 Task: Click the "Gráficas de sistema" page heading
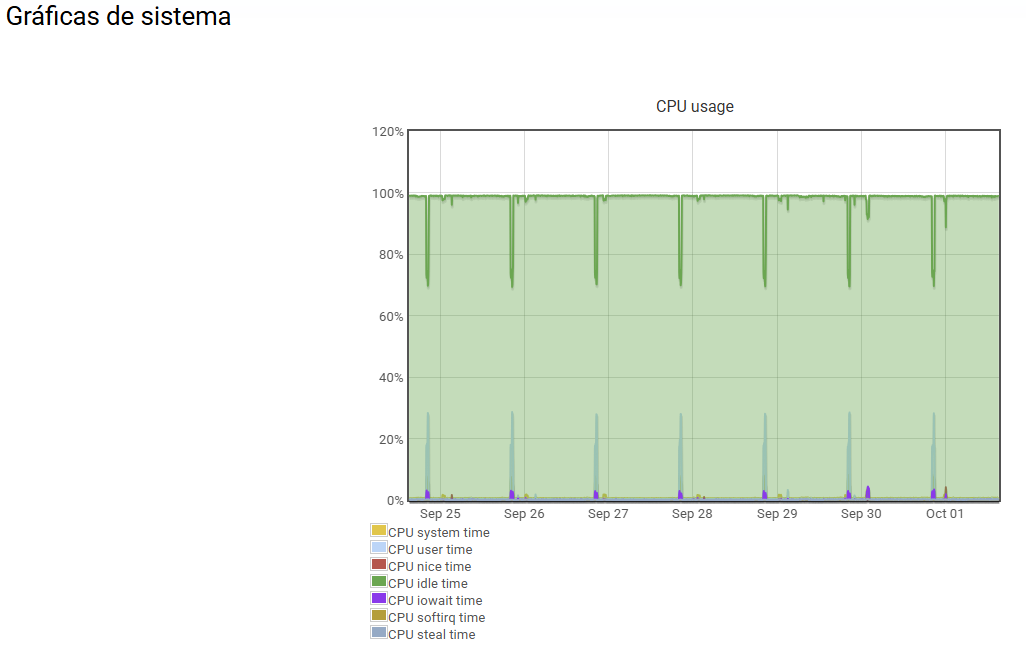(118, 17)
